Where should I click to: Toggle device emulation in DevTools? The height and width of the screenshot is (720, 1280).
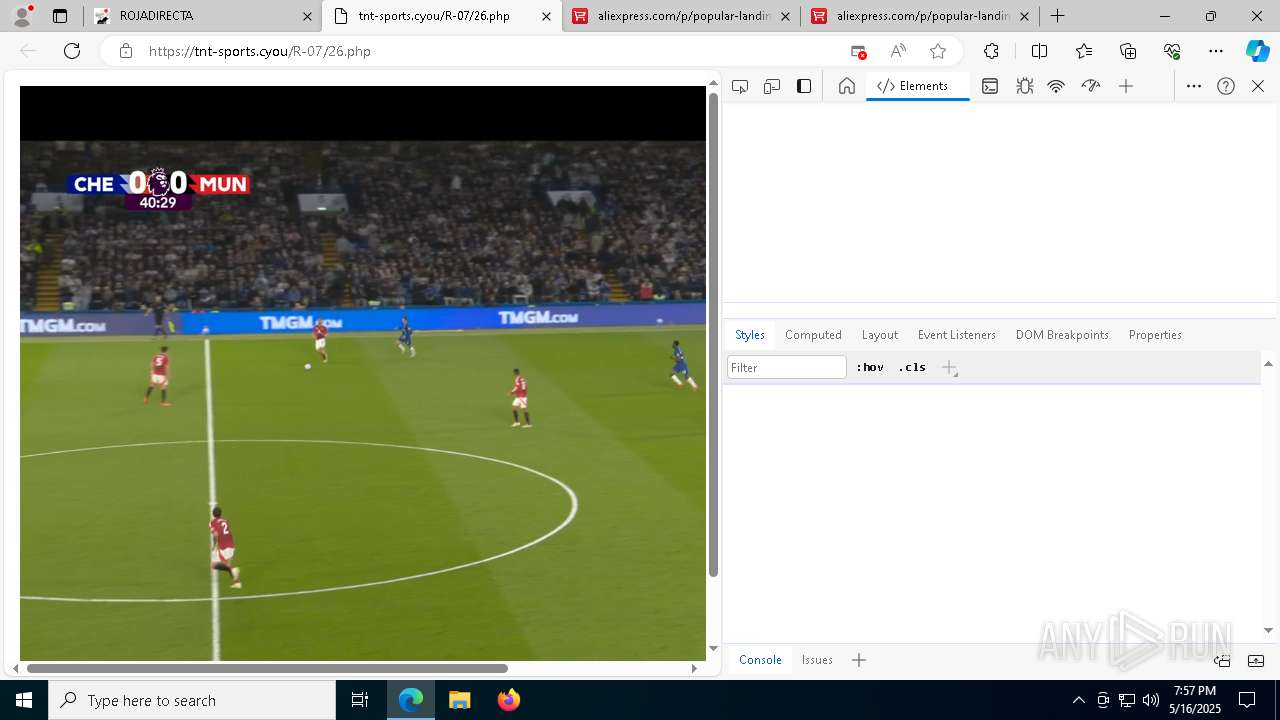click(772, 86)
